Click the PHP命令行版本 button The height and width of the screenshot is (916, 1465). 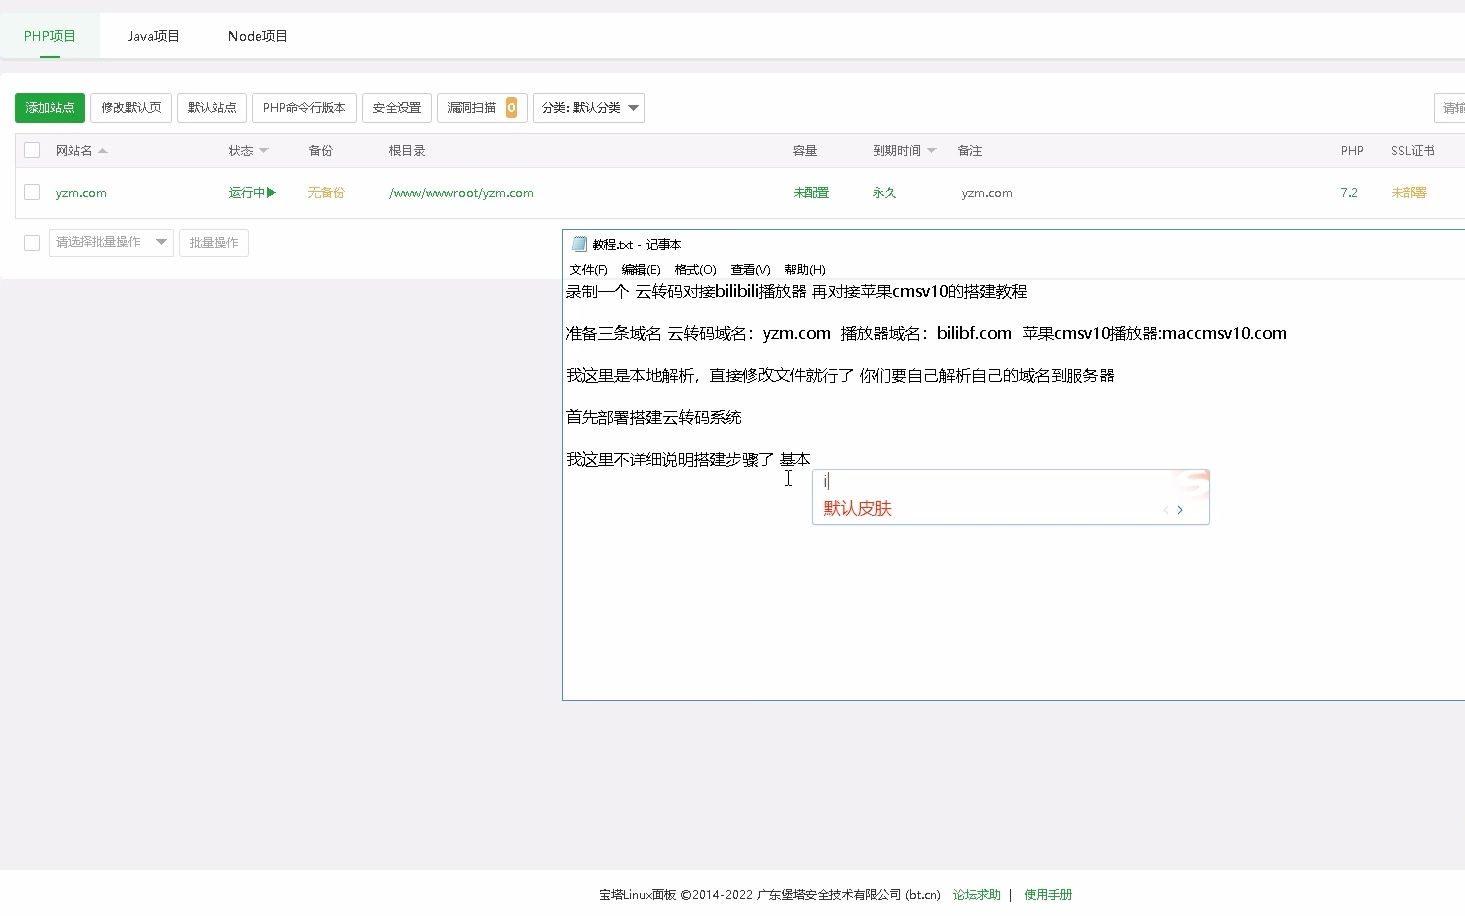pyautogui.click(x=304, y=108)
